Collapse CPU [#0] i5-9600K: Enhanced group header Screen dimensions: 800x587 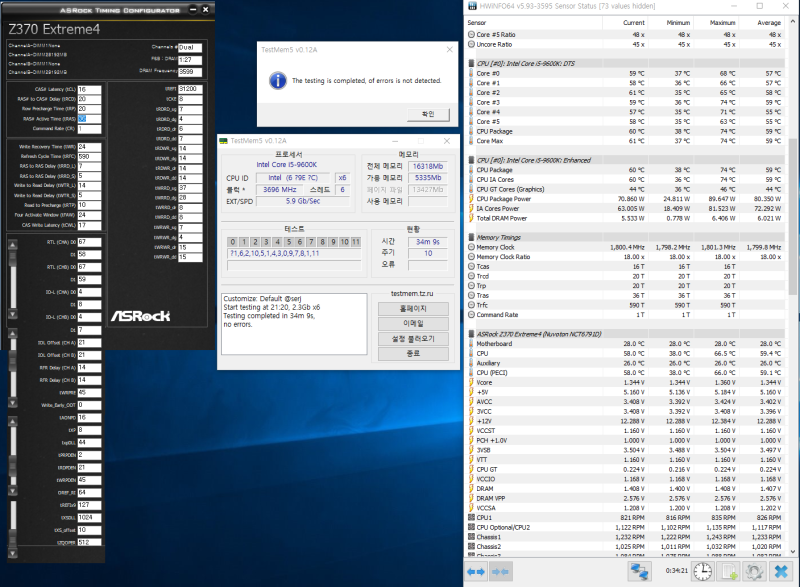pyautogui.click(x=471, y=160)
